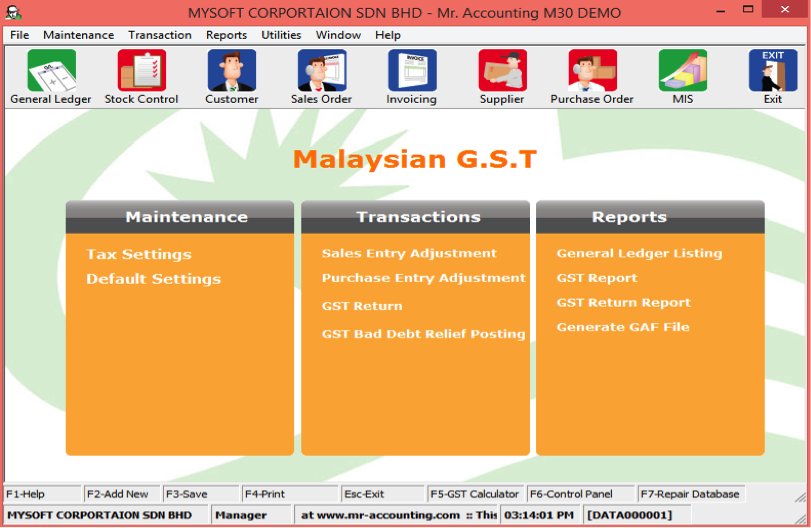Click the Reports panel header

(650, 217)
